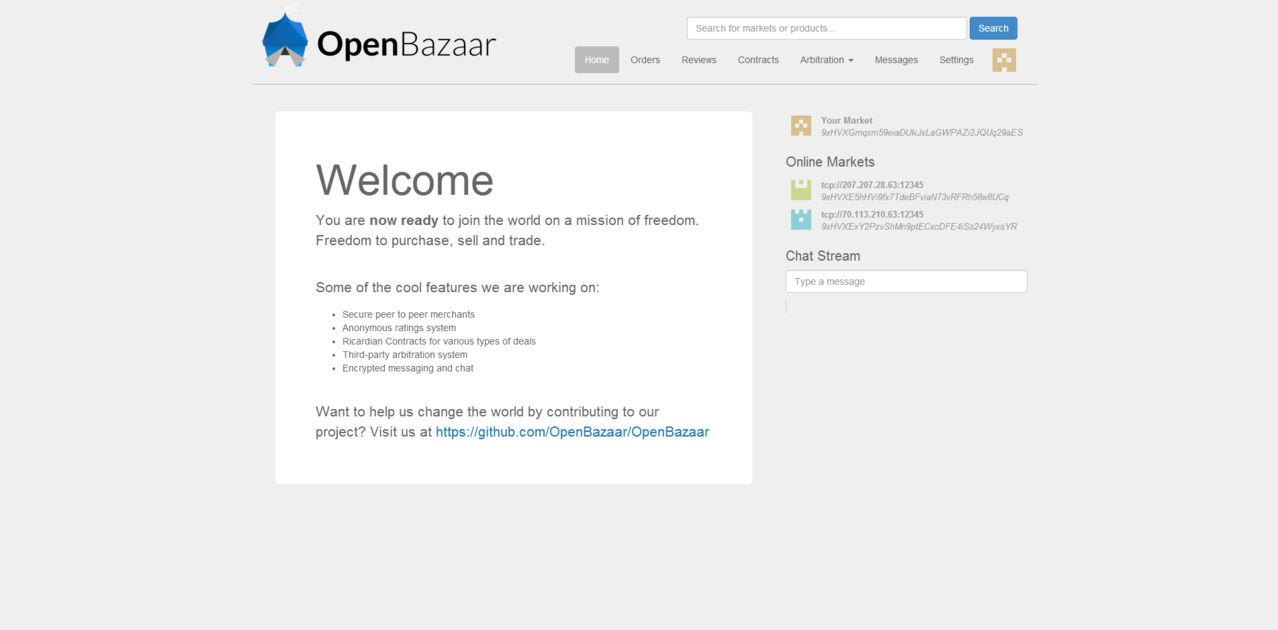Click 'Some of the cool features' line

458,287
